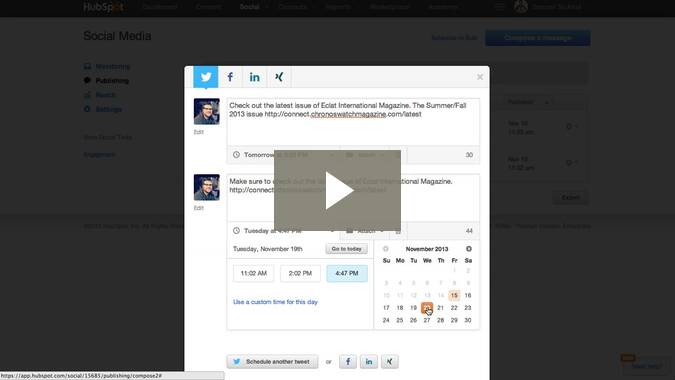Go to previous month in calendar
The image size is (675, 380).
click(386, 249)
